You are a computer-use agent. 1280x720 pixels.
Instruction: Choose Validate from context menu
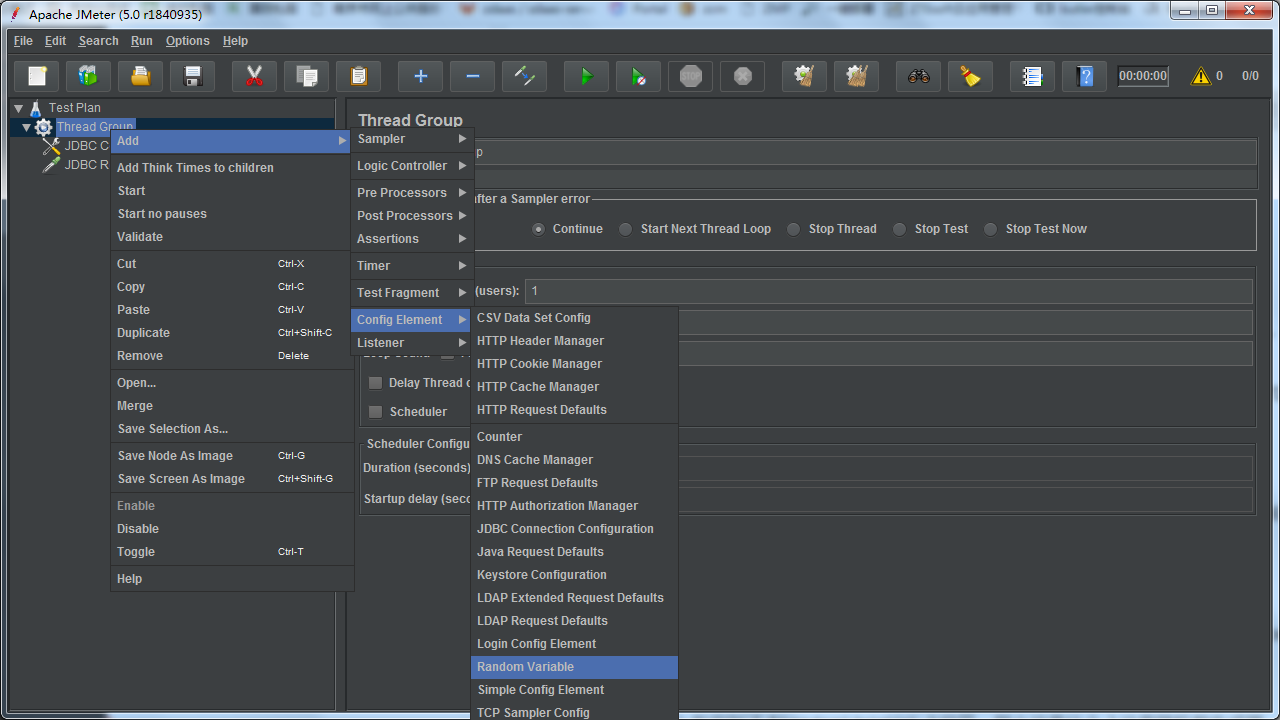tap(232, 237)
